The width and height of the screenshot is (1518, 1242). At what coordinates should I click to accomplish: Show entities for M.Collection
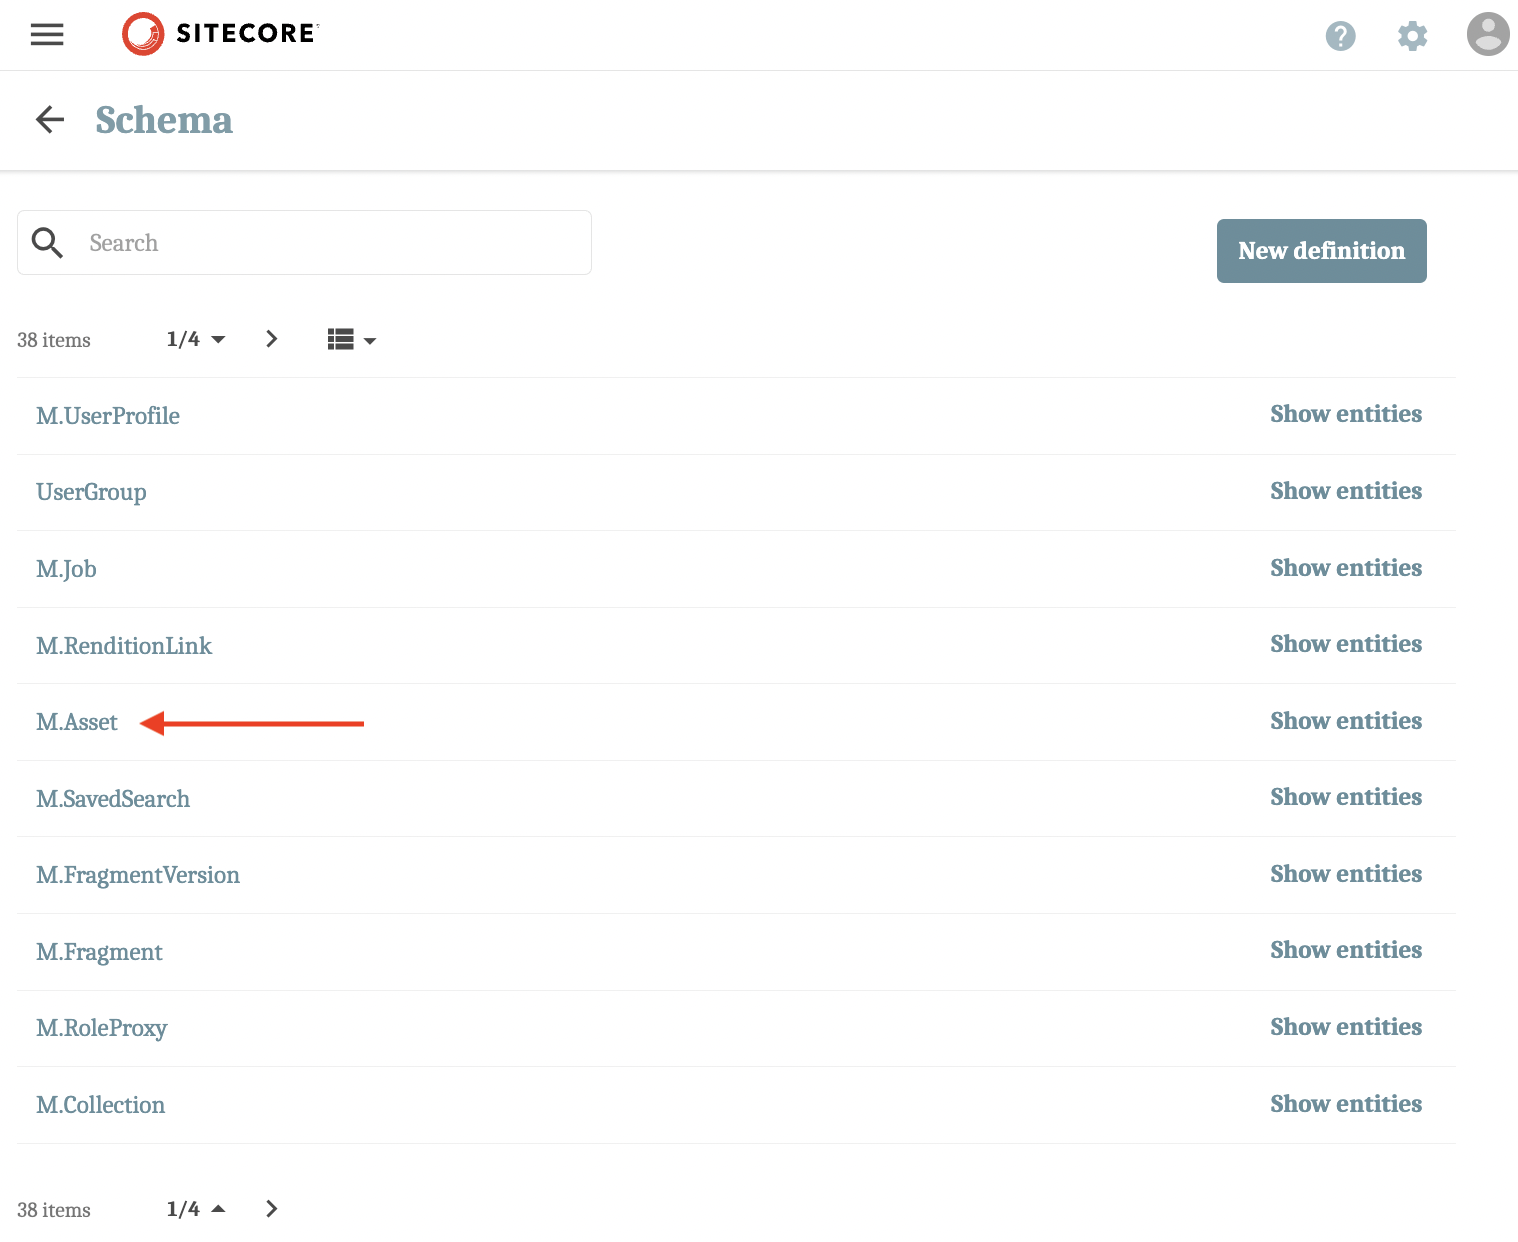[x=1345, y=1103]
